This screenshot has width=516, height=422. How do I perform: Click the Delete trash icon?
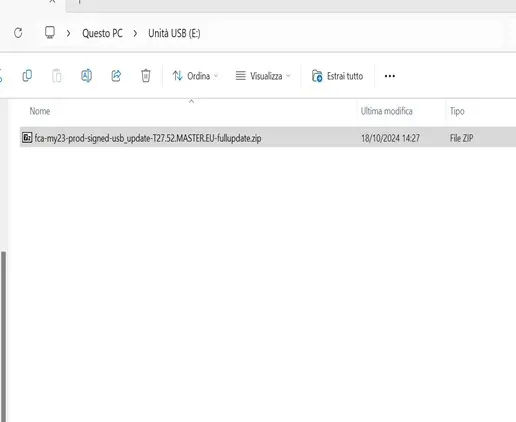click(146, 76)
